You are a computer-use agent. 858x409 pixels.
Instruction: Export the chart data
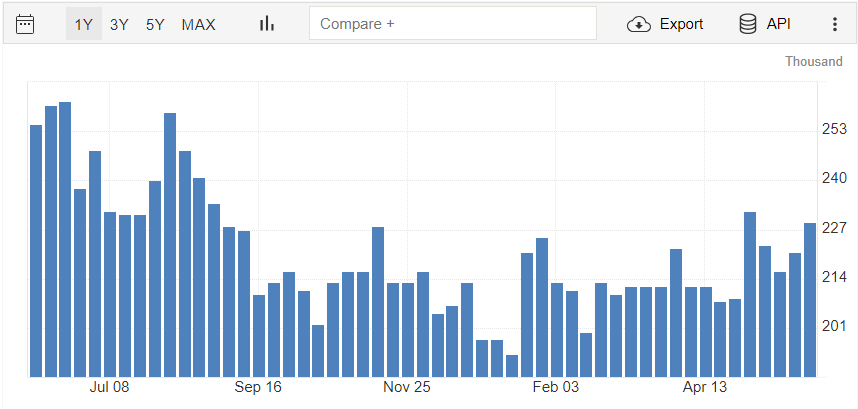pyautogui.click(x=665, y=24)
